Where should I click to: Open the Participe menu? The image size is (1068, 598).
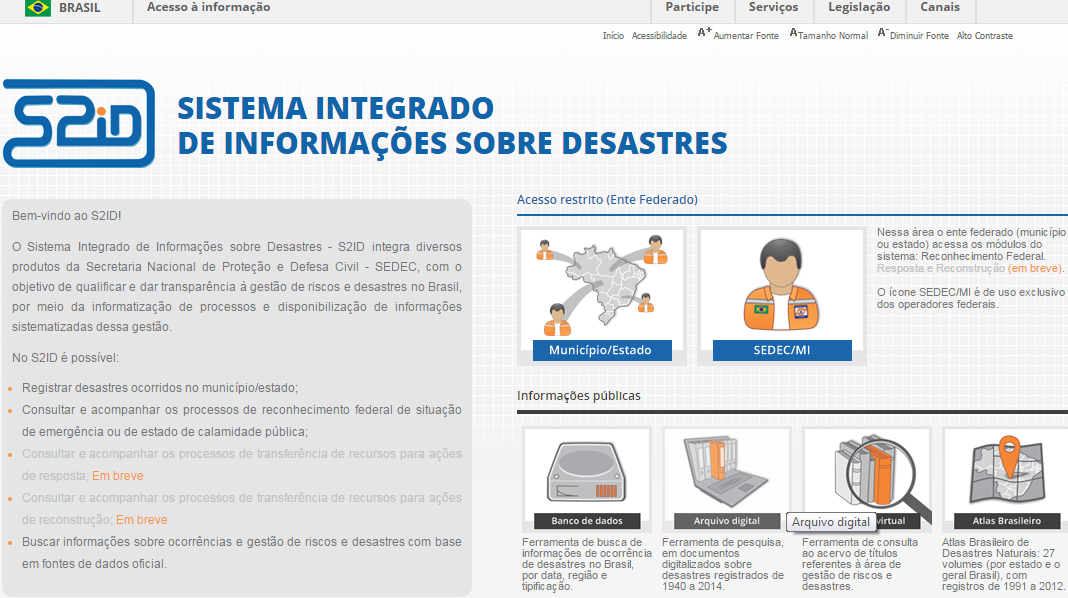click(x=692, y=8)
